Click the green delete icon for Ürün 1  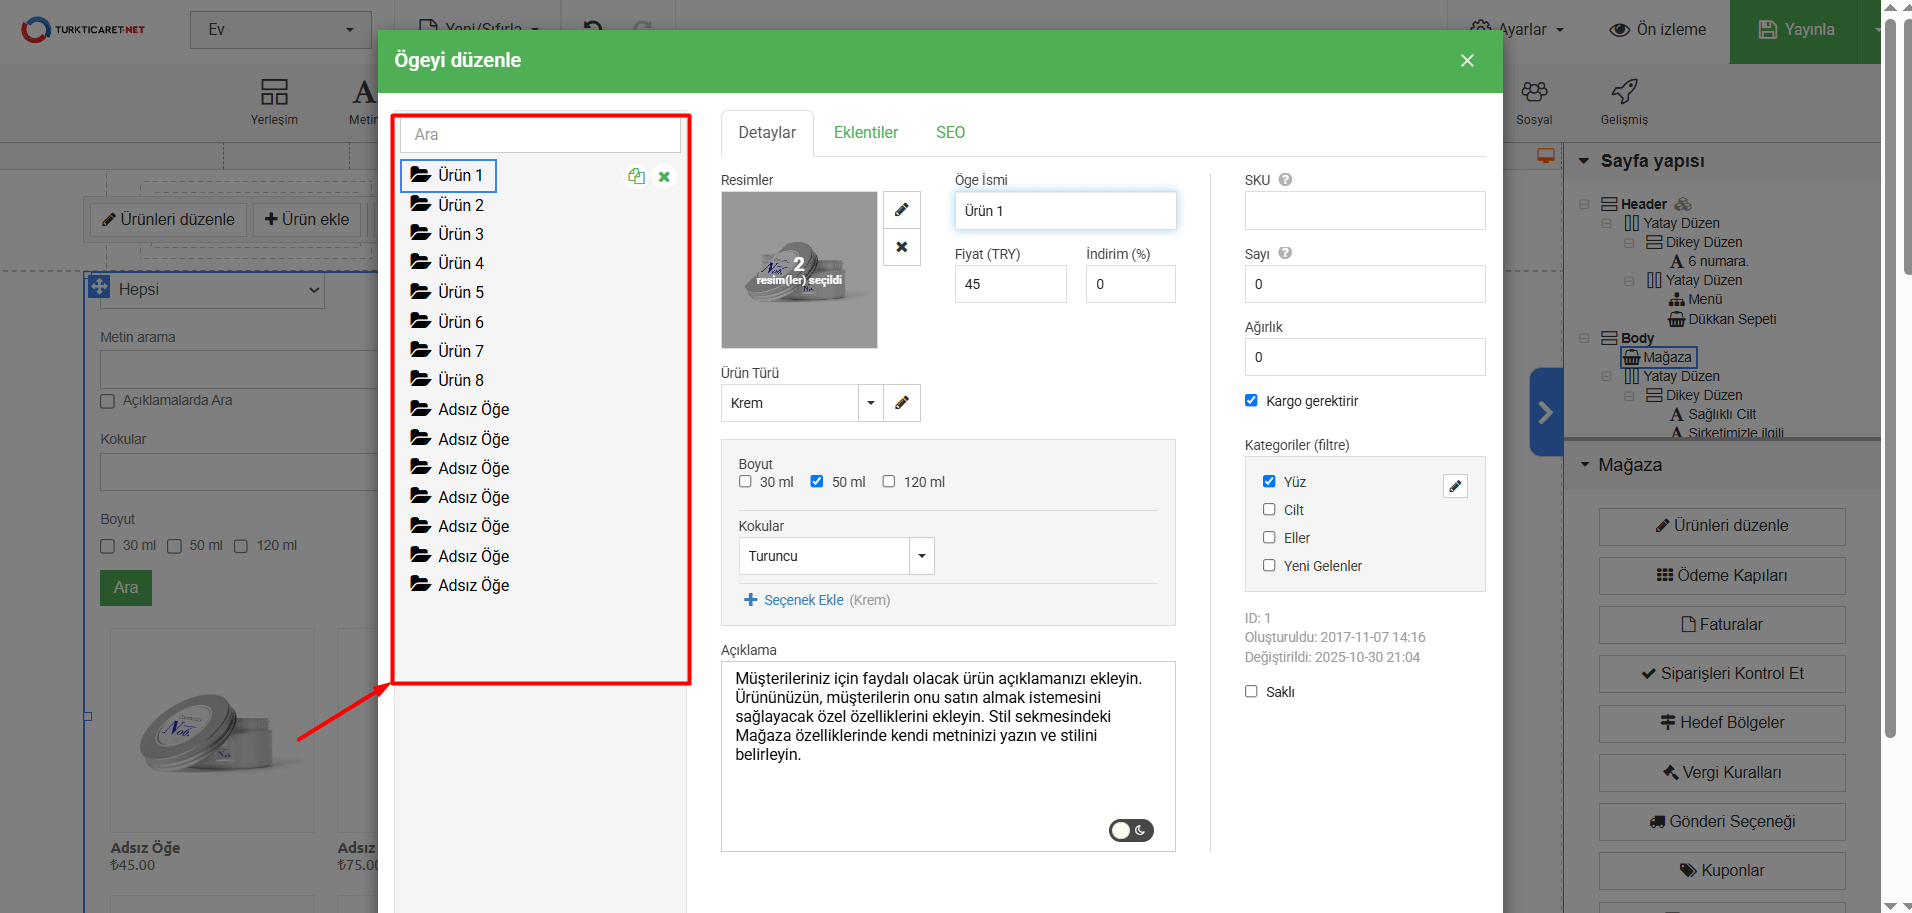click(x=664, y=177)
